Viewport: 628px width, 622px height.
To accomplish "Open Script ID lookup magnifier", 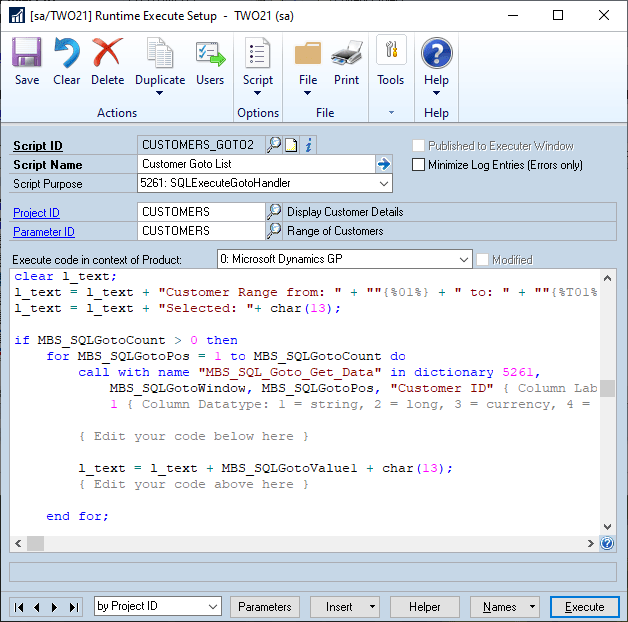I will tap(274, 145).
